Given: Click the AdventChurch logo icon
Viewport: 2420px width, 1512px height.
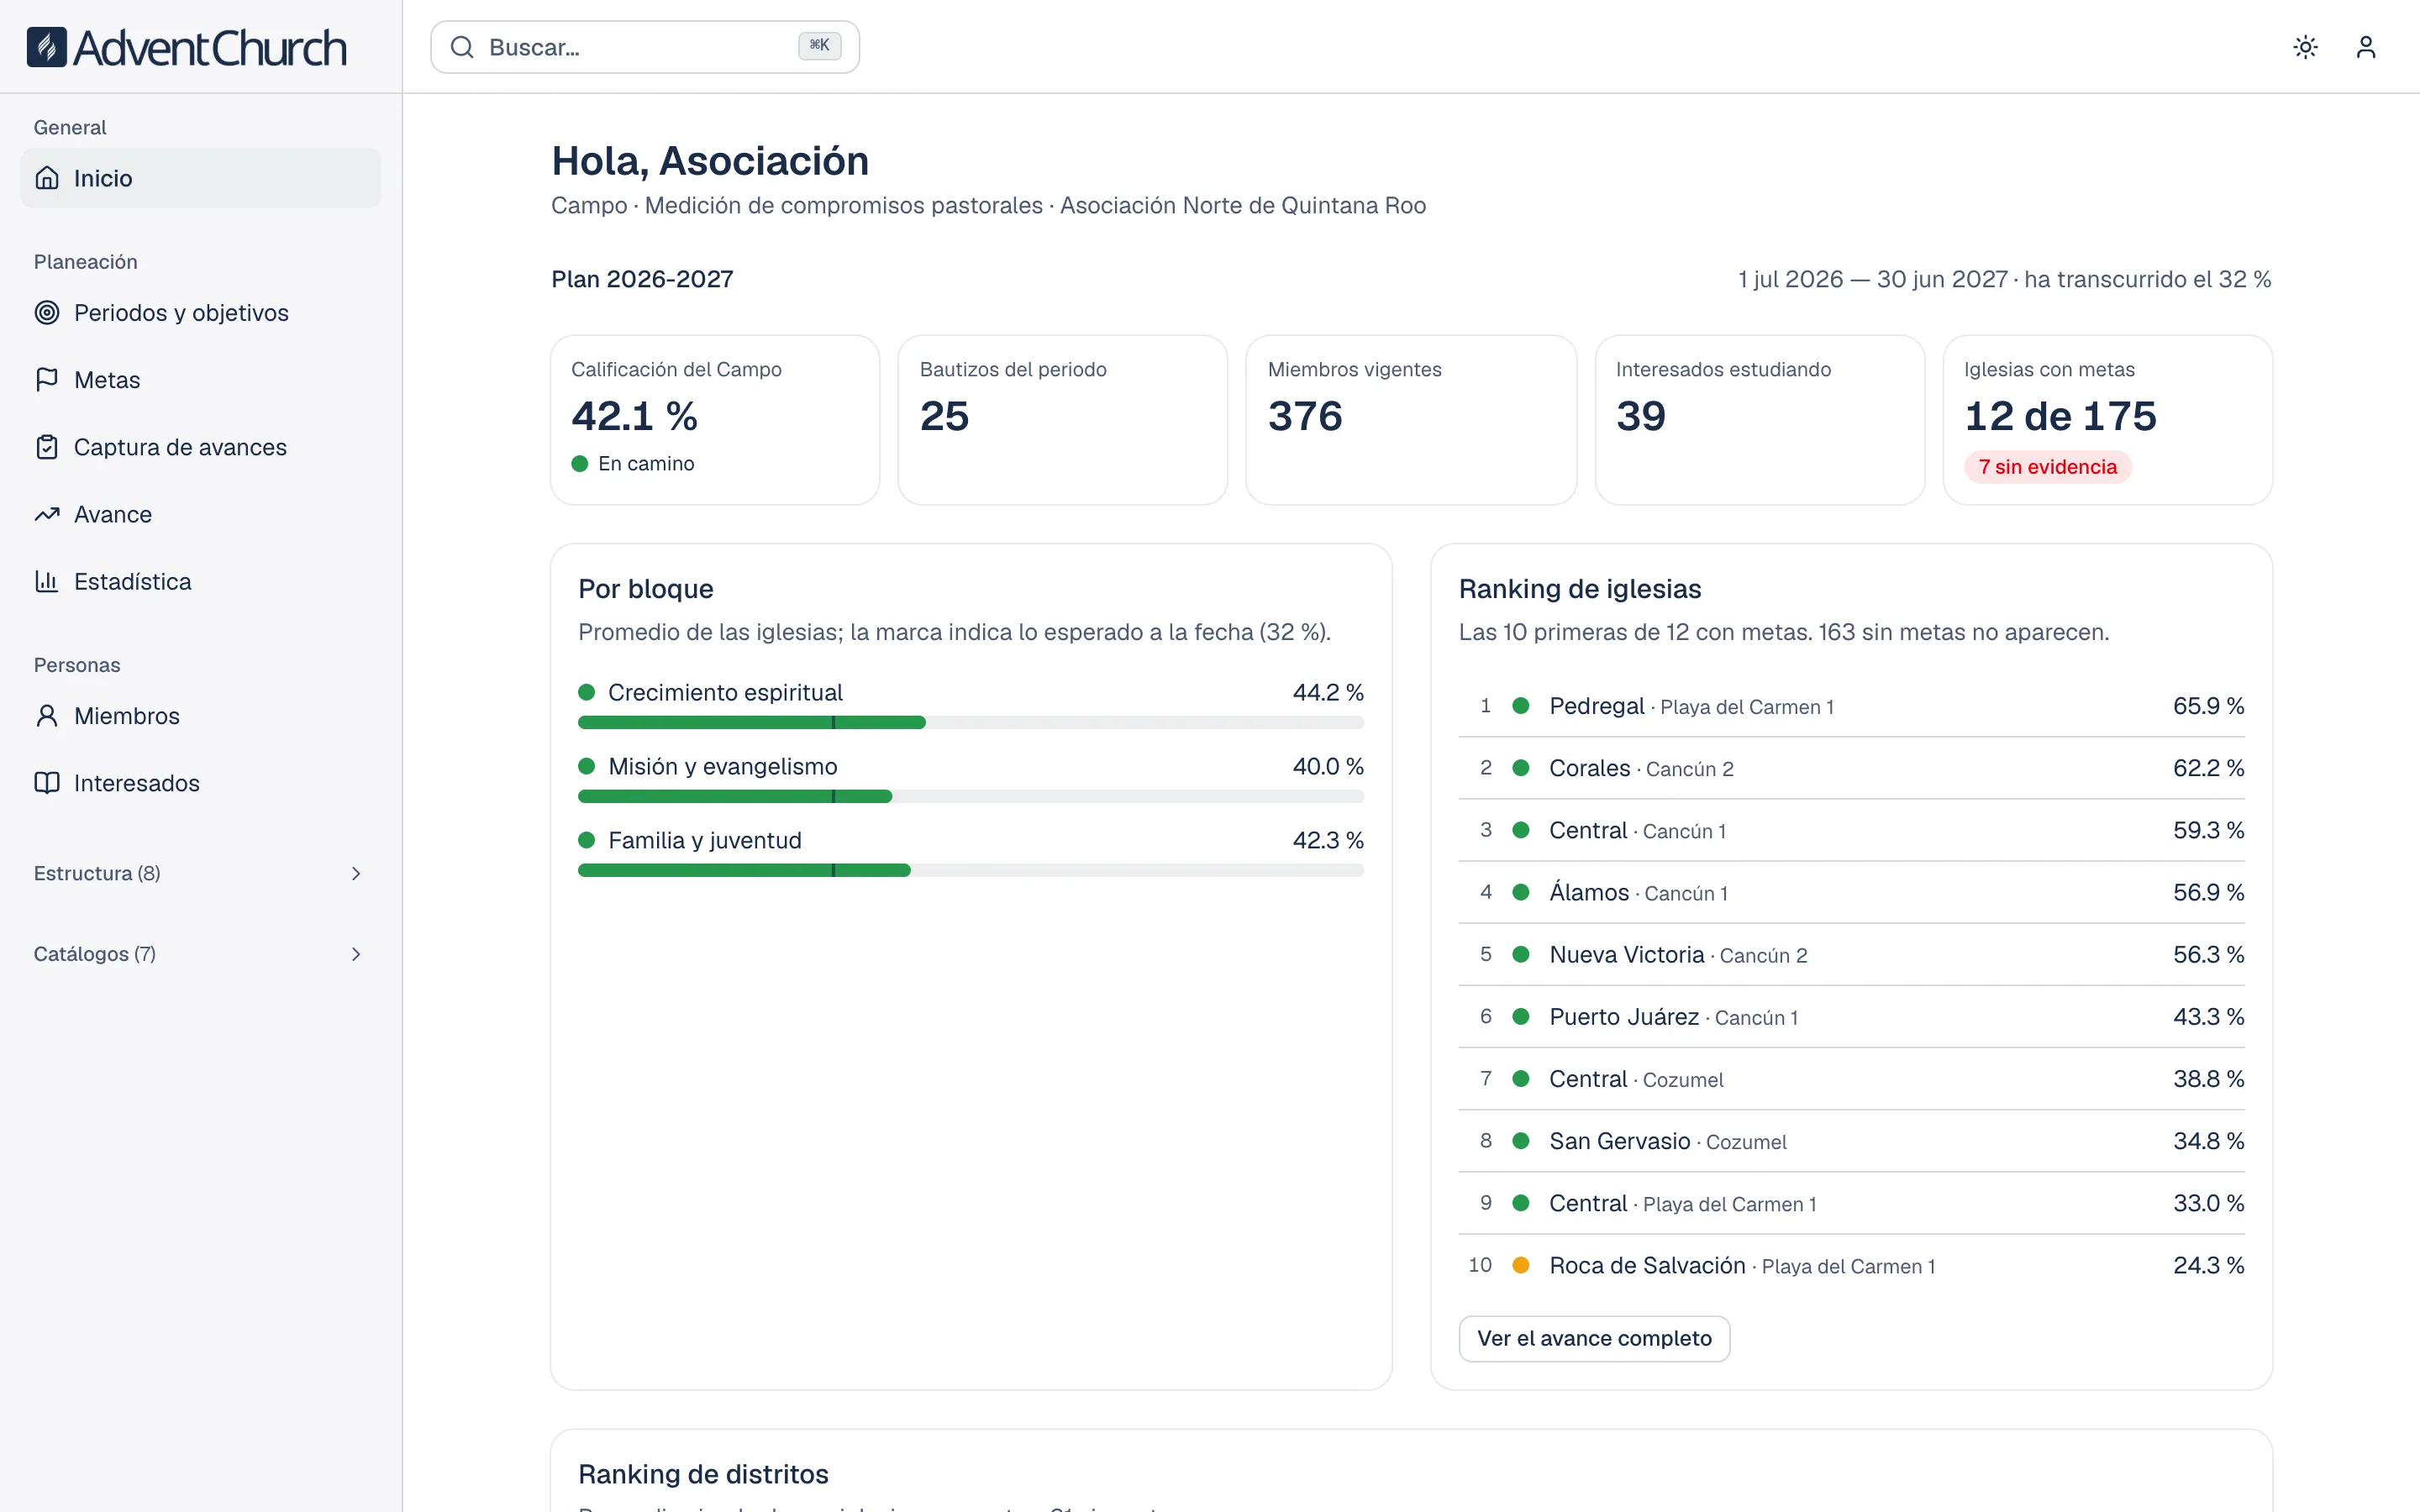Looking at the screenshot, I should coord(46,47).
